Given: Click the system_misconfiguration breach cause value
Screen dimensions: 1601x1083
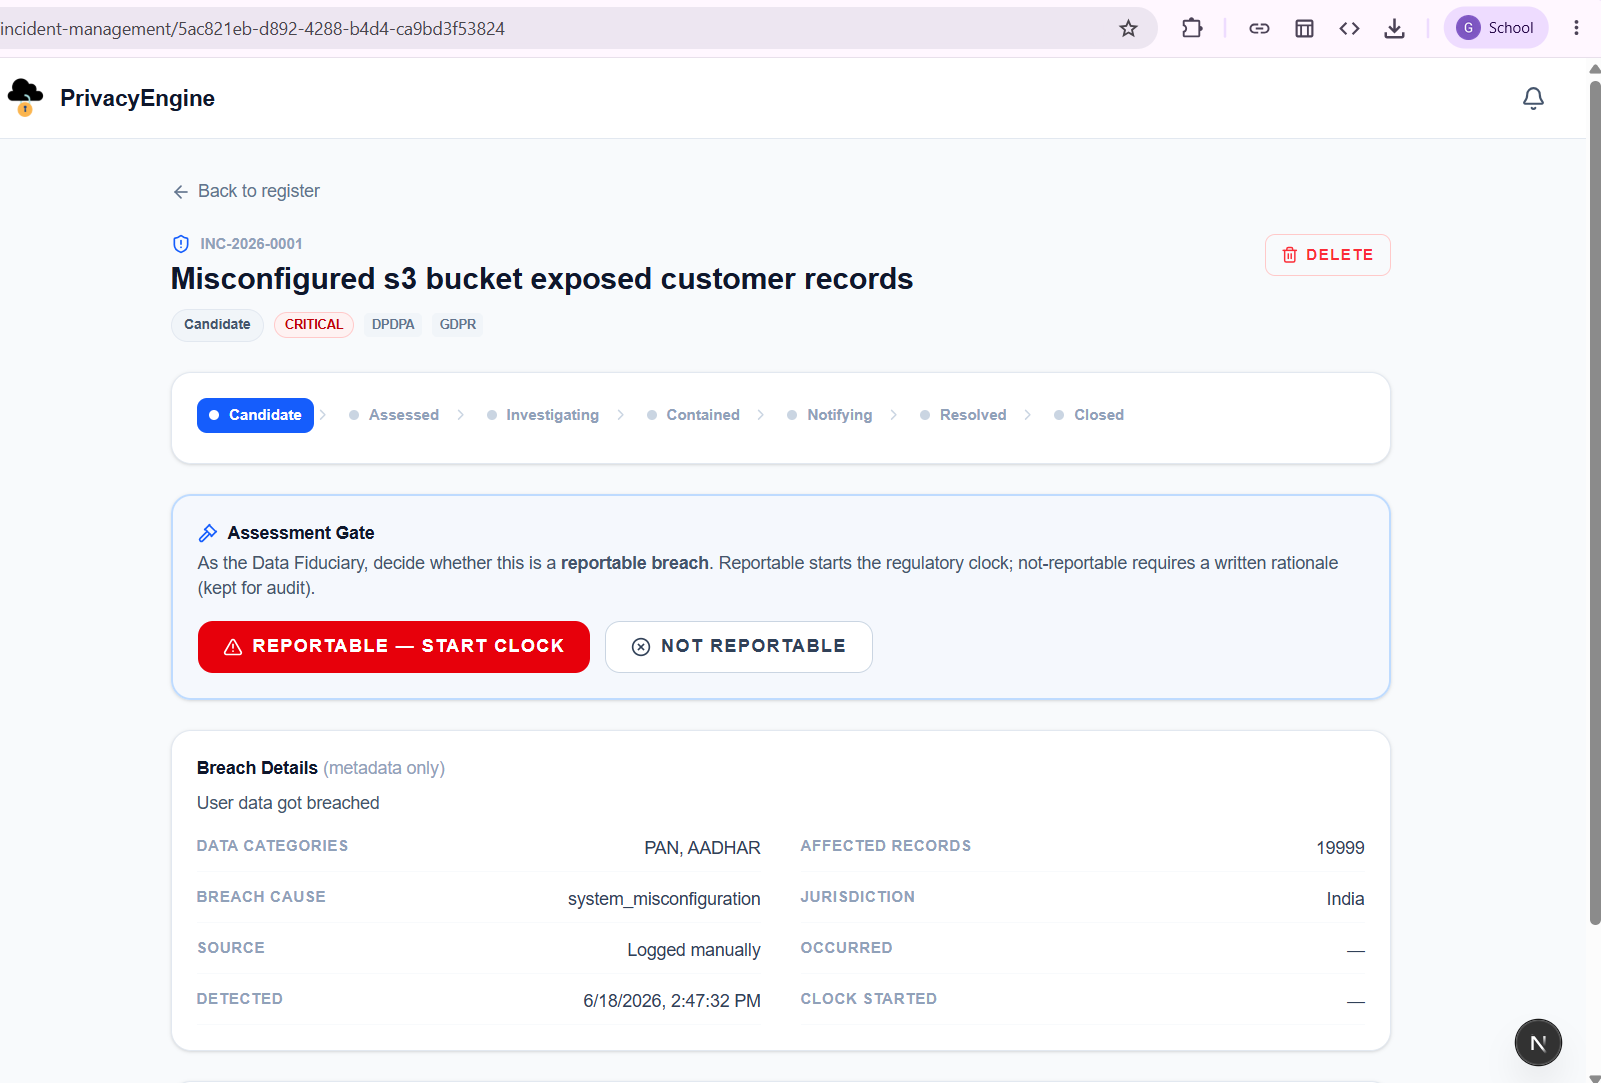Looking at the screenshot, I should (x=664, y=899).
